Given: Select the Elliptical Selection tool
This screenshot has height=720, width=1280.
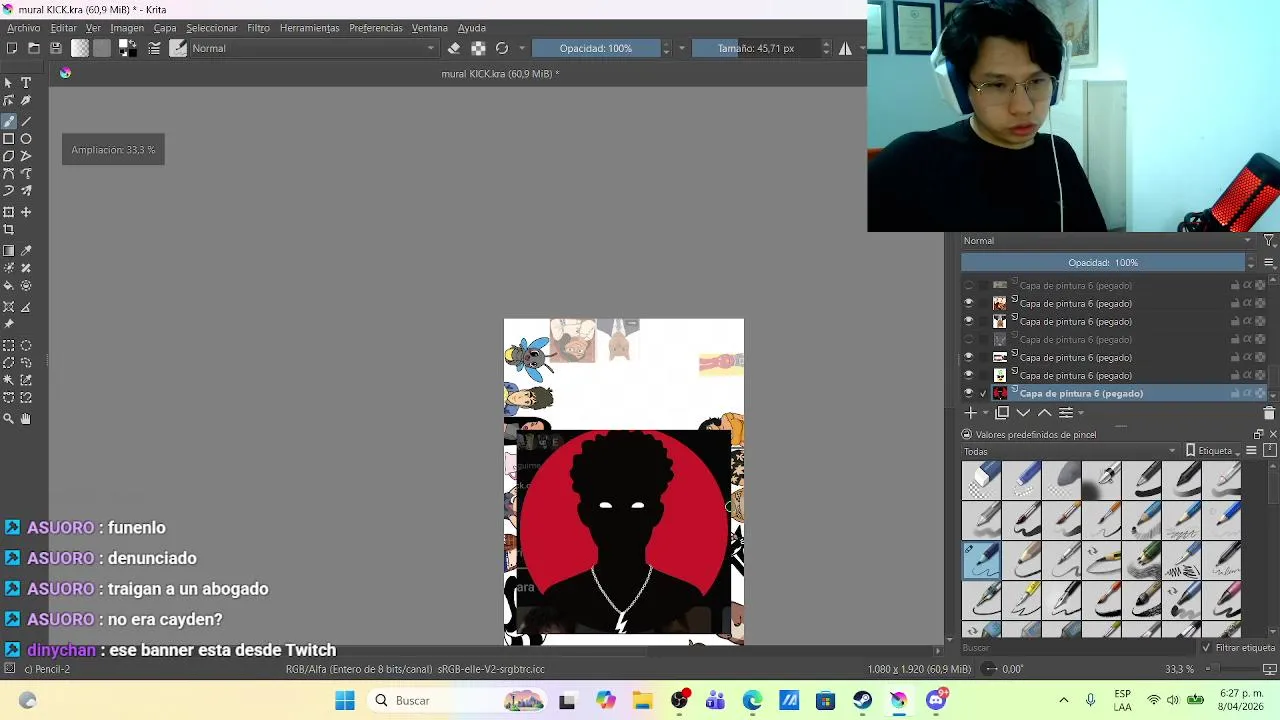Looking at the screenshot, I should (x=26, y=346).
